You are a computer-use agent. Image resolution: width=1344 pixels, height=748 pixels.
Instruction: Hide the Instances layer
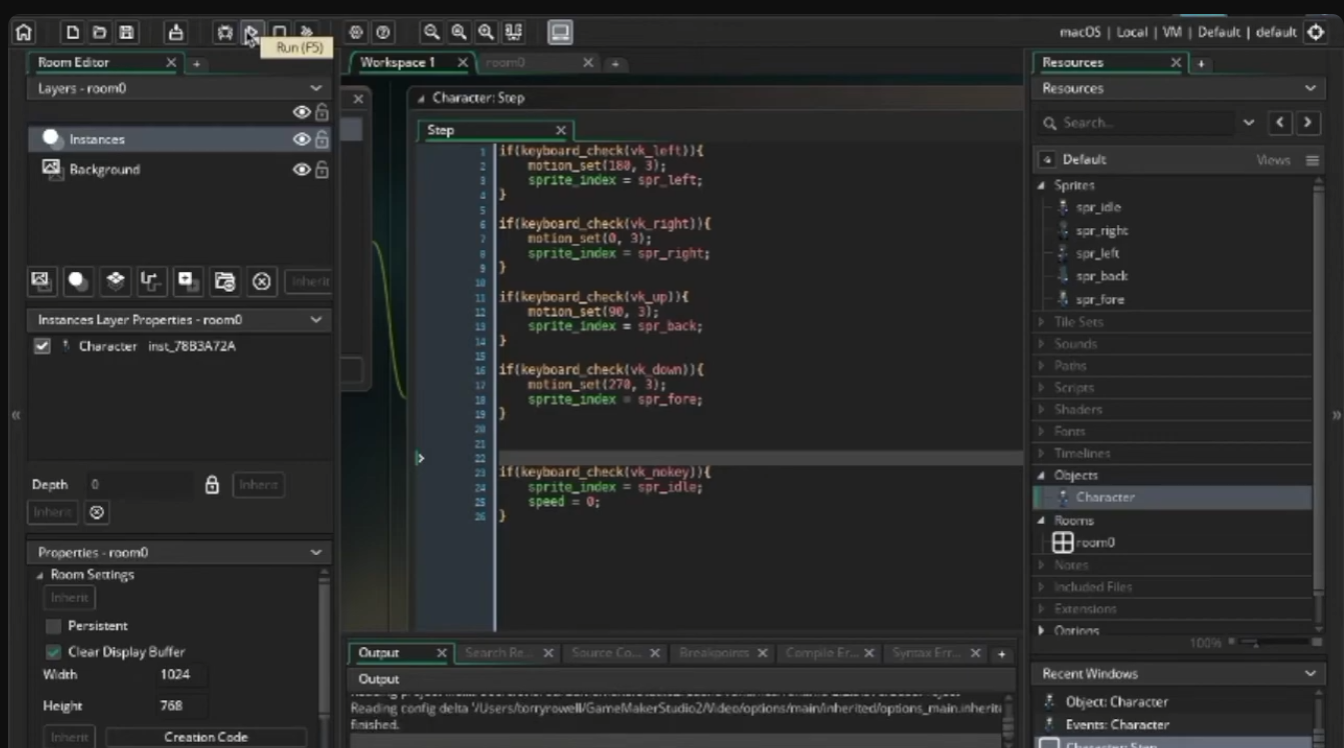click(x=301, y=139)
